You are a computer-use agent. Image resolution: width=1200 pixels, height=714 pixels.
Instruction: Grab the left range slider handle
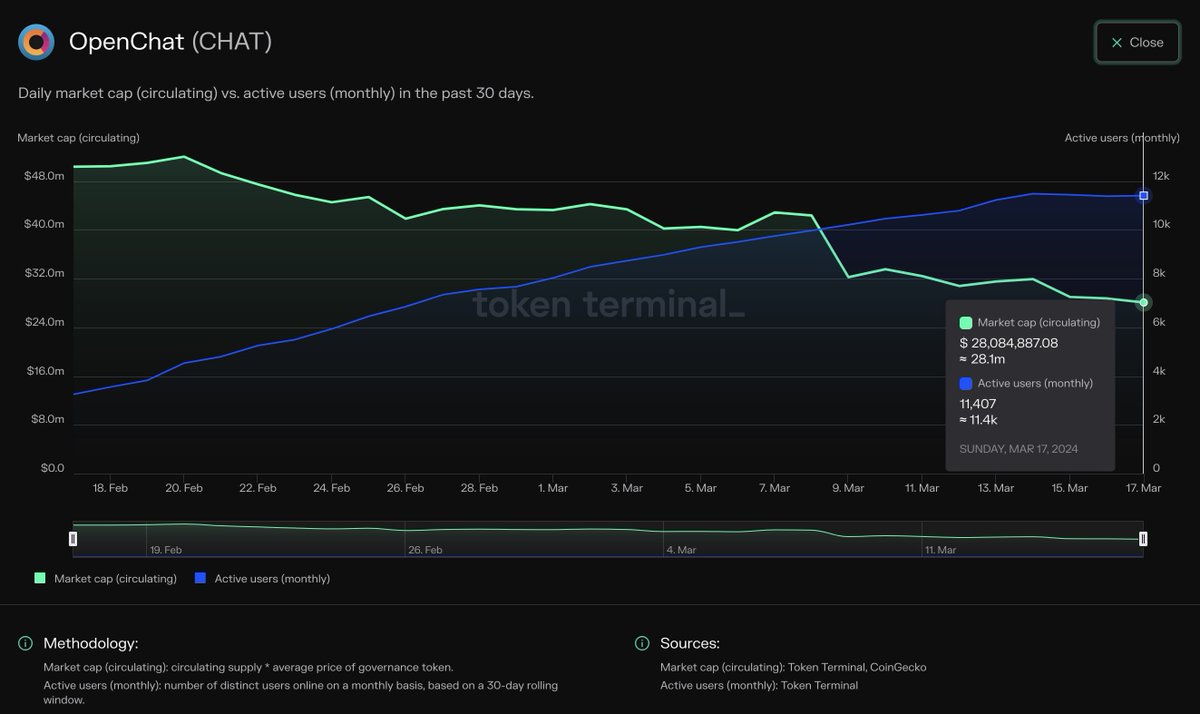(73, 539)
